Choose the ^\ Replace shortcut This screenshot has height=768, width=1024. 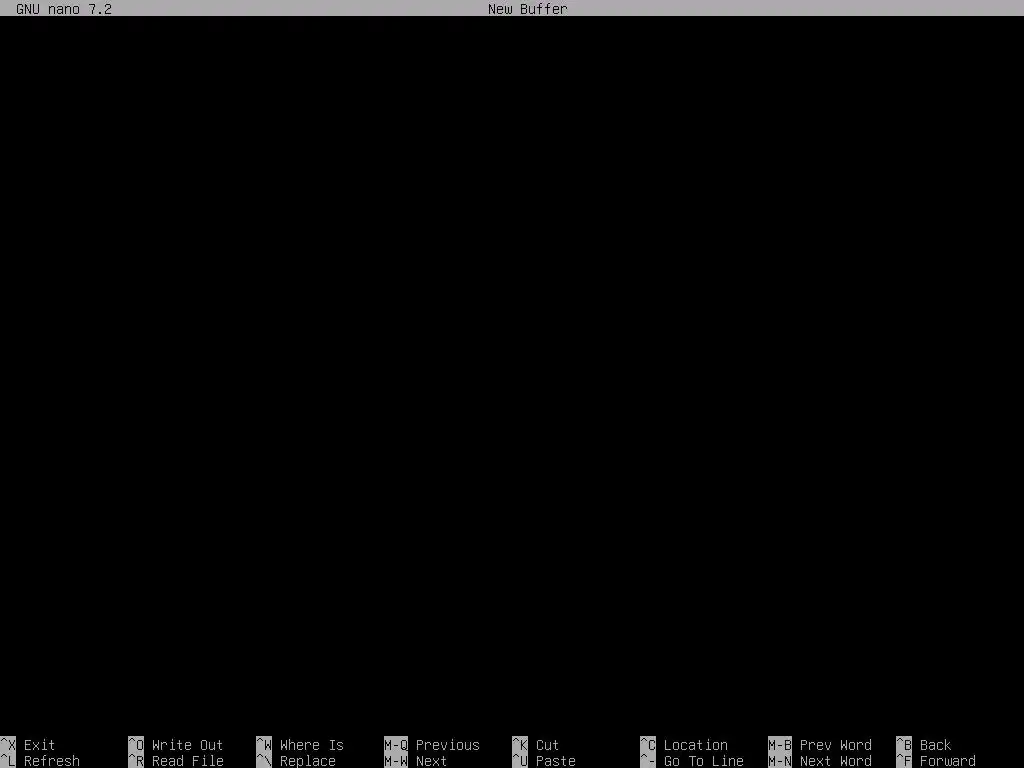[296, 761]
